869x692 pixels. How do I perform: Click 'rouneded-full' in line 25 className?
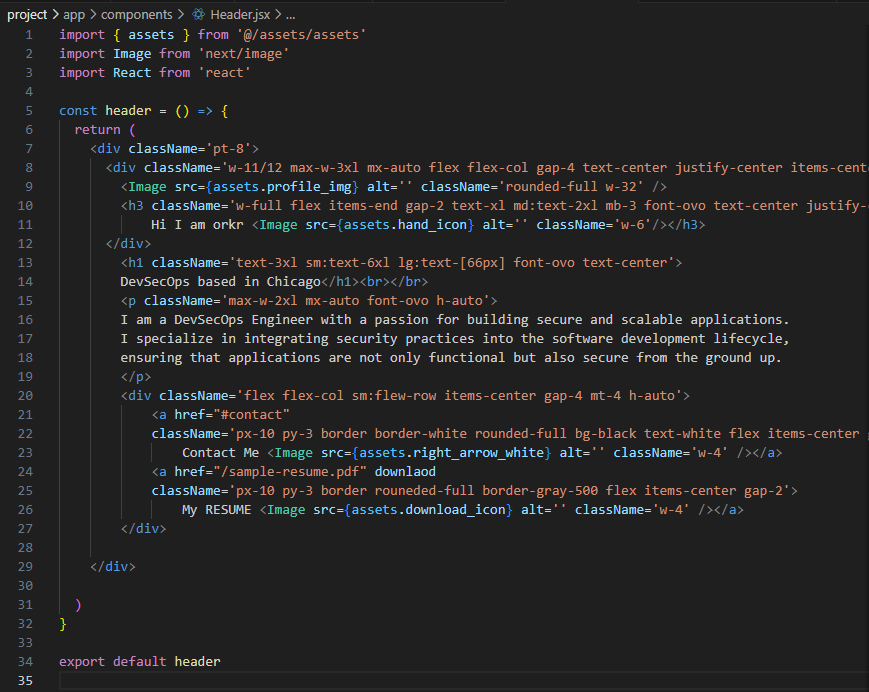[x=425, y=491]
